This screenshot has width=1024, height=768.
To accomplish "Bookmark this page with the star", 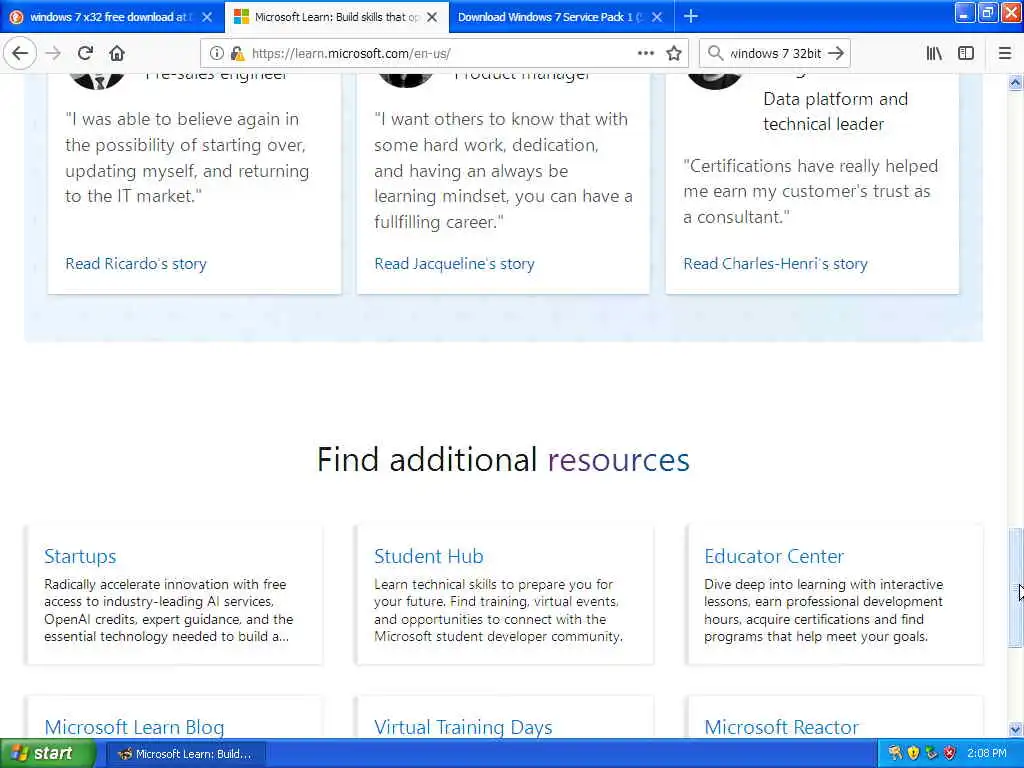I will 674,54.
